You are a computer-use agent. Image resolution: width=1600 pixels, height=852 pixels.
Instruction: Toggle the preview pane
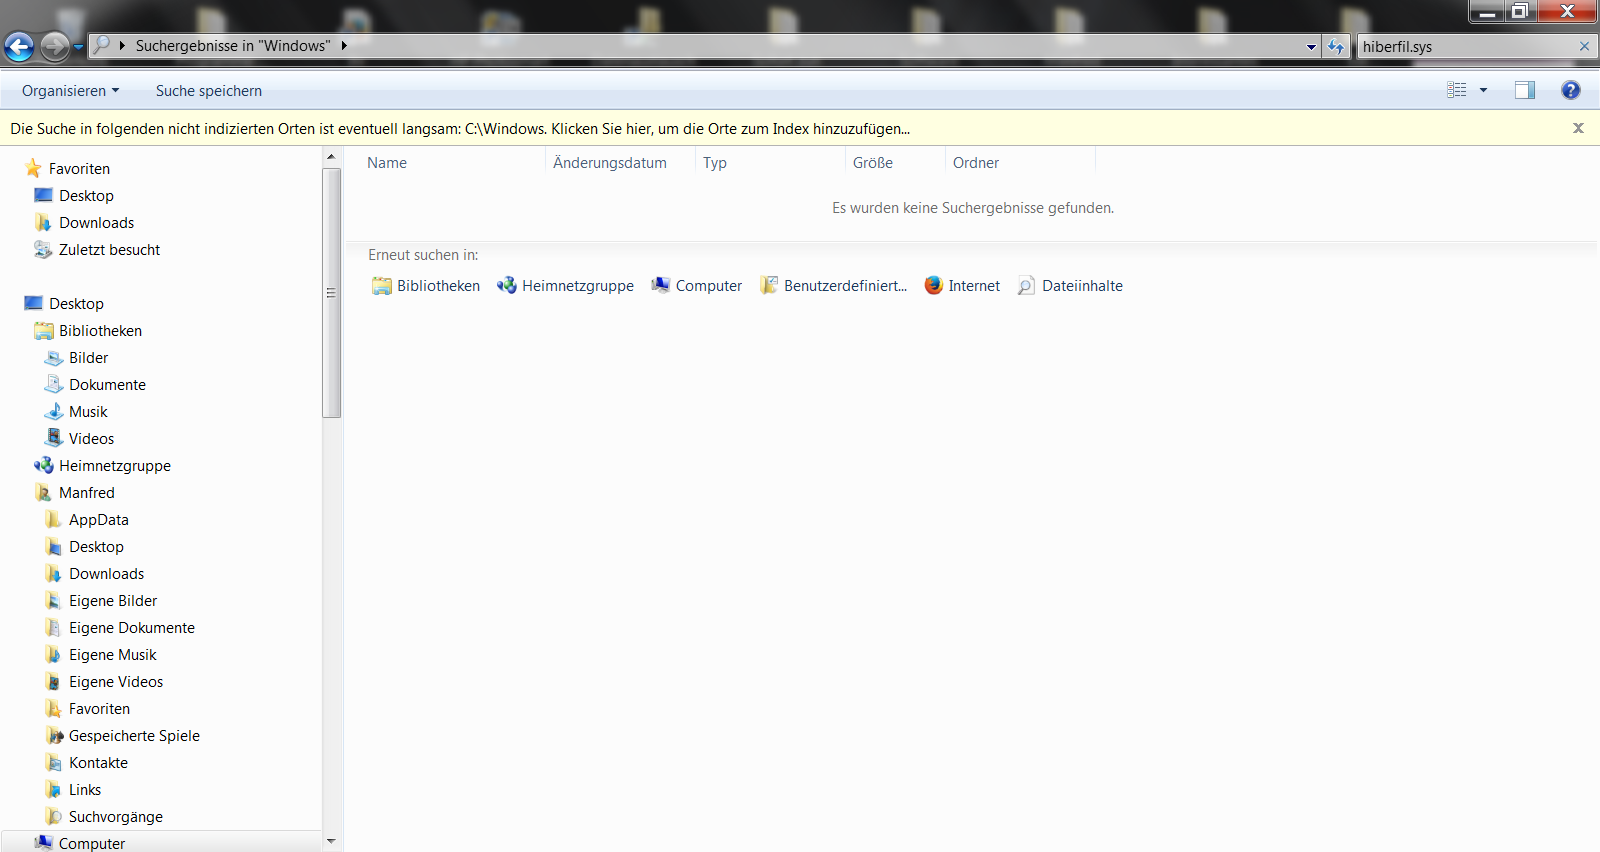coord(1525,90)
